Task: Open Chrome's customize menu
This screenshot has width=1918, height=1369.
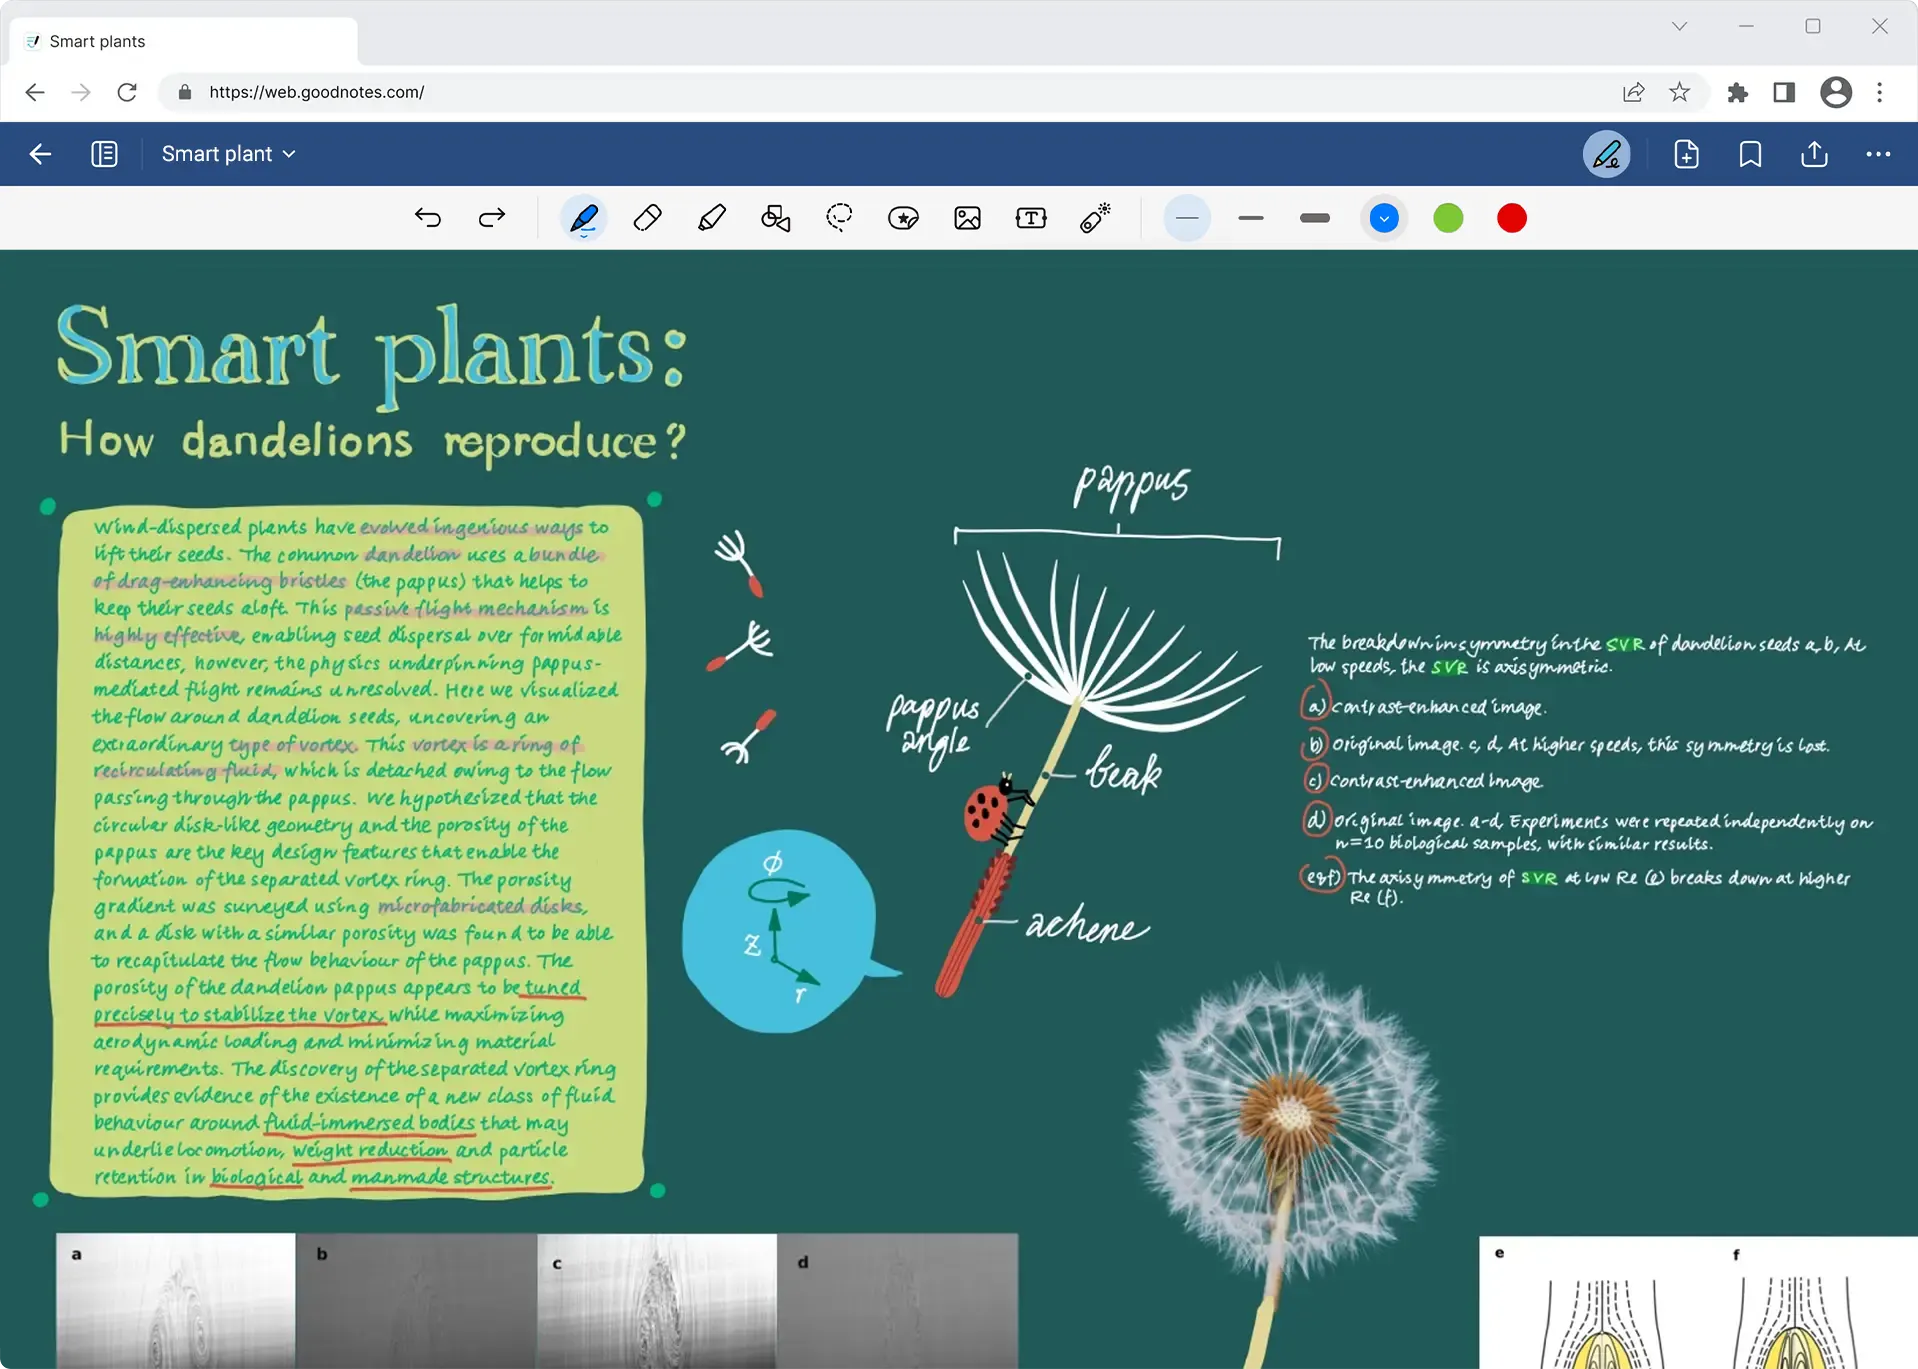Action: click(x=1879, y=92)
